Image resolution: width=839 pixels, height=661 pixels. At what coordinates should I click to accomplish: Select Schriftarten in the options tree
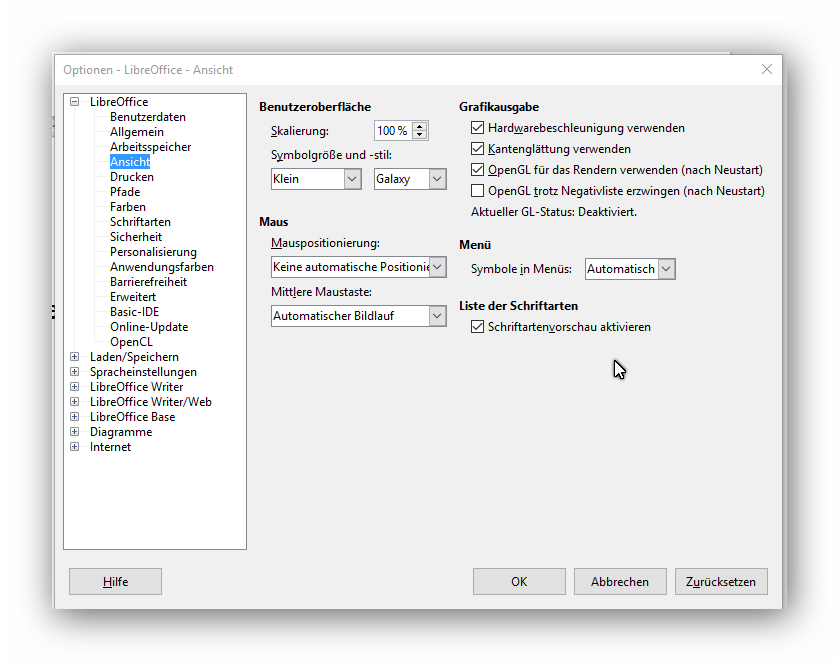click(x=140, y=222)
